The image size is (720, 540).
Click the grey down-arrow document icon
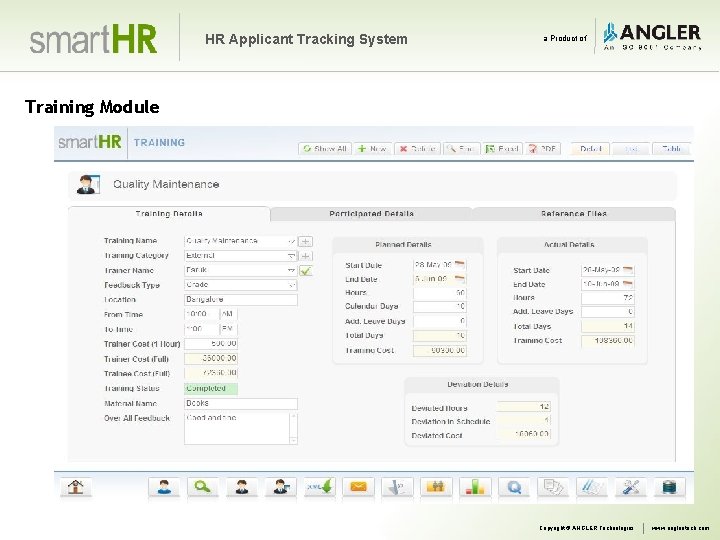(397, 487)
